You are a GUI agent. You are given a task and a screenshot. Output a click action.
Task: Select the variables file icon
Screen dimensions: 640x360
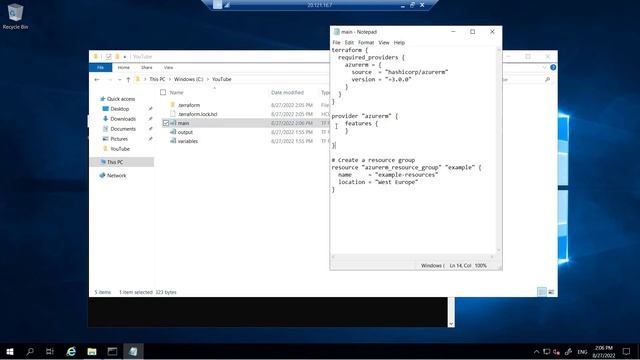tap(173, 141)
